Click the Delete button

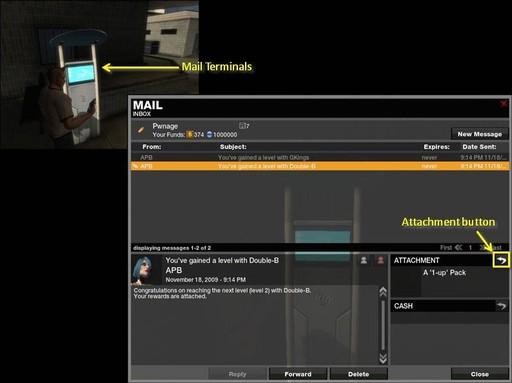359,374
